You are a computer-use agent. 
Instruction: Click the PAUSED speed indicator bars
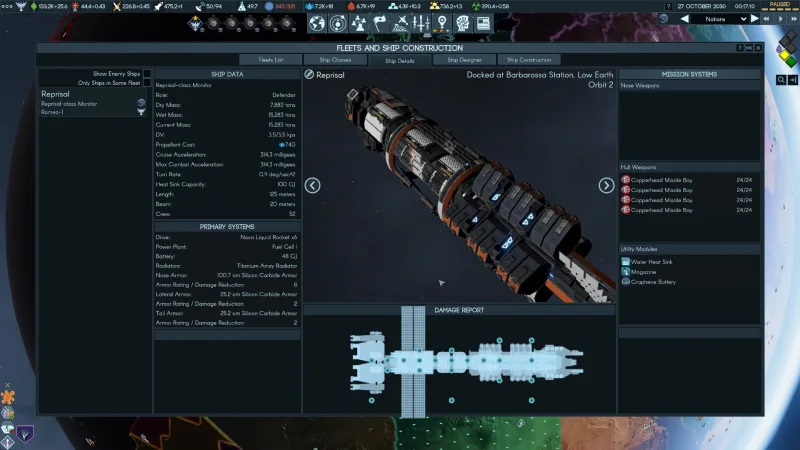click(780, 7)
